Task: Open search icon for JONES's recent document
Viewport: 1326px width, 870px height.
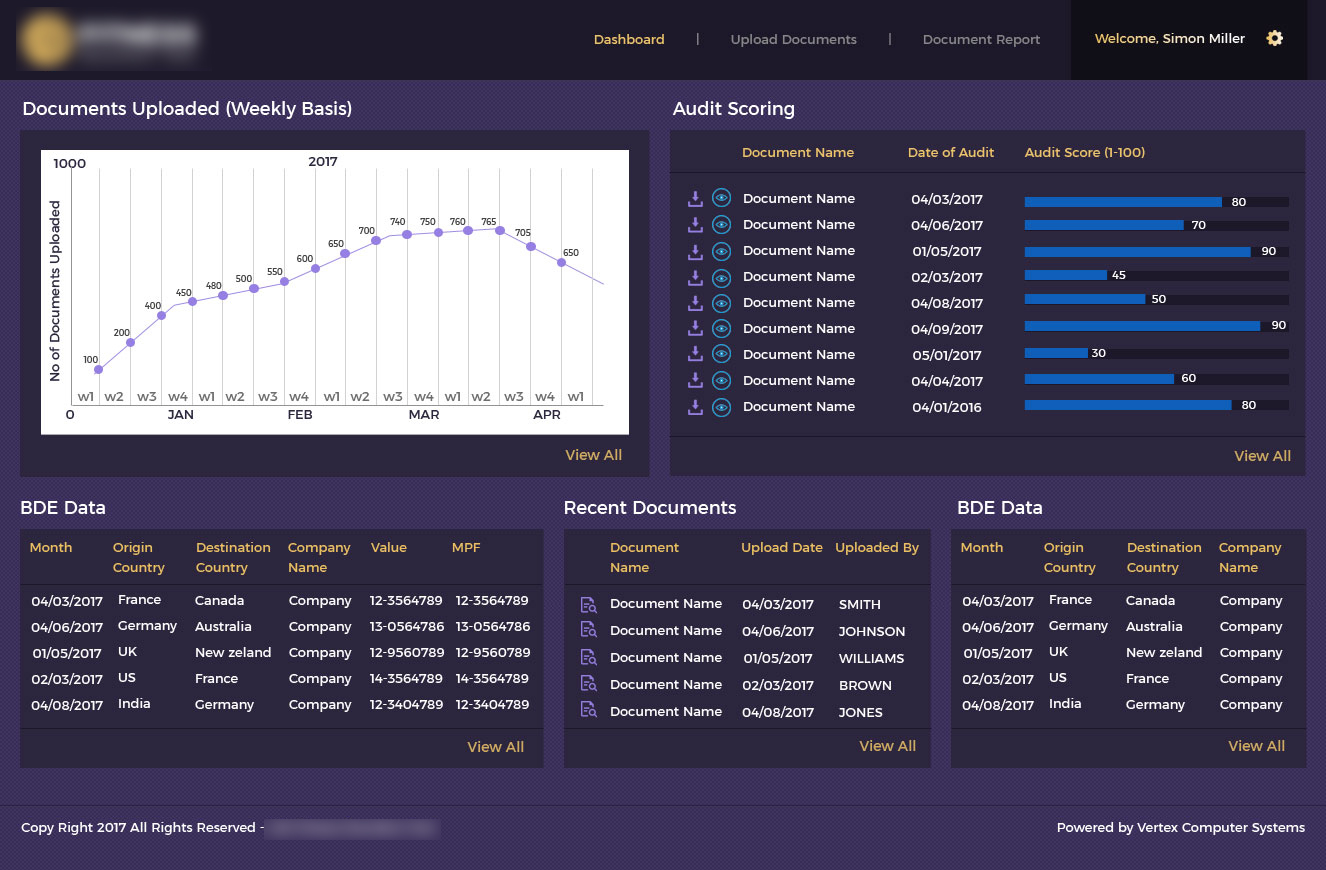Action: click(x=589, y=711)
